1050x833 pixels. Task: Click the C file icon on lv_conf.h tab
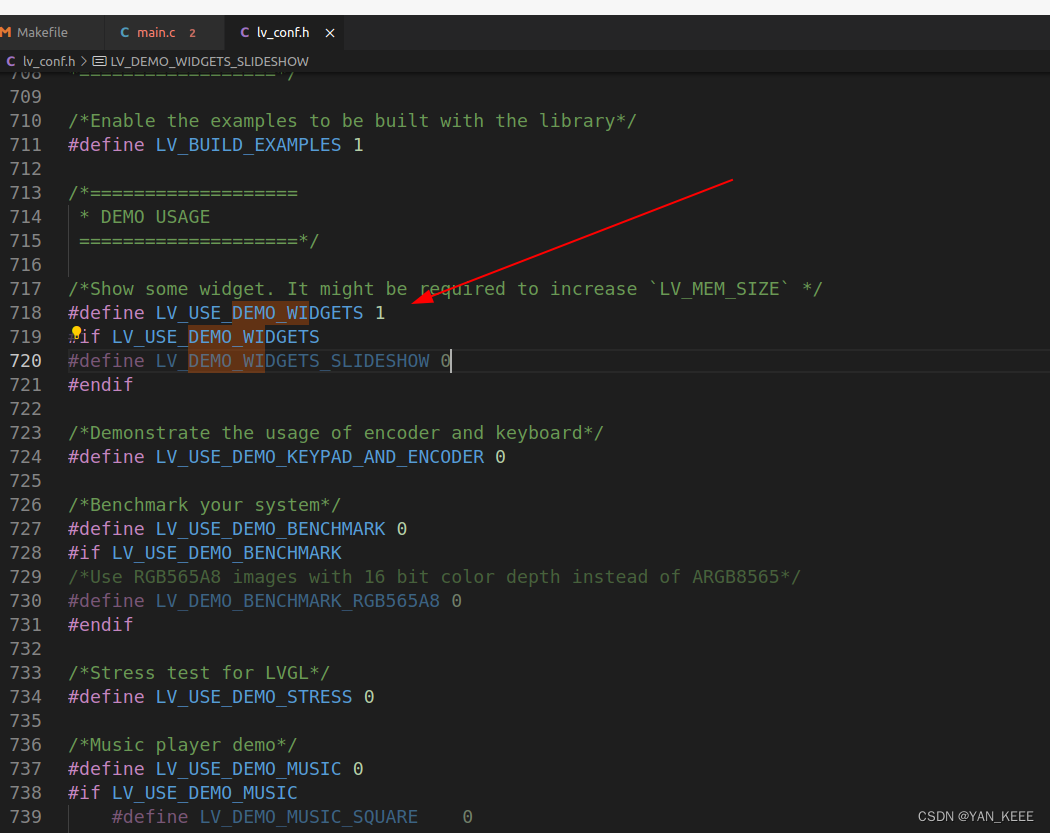pos(244,32)
